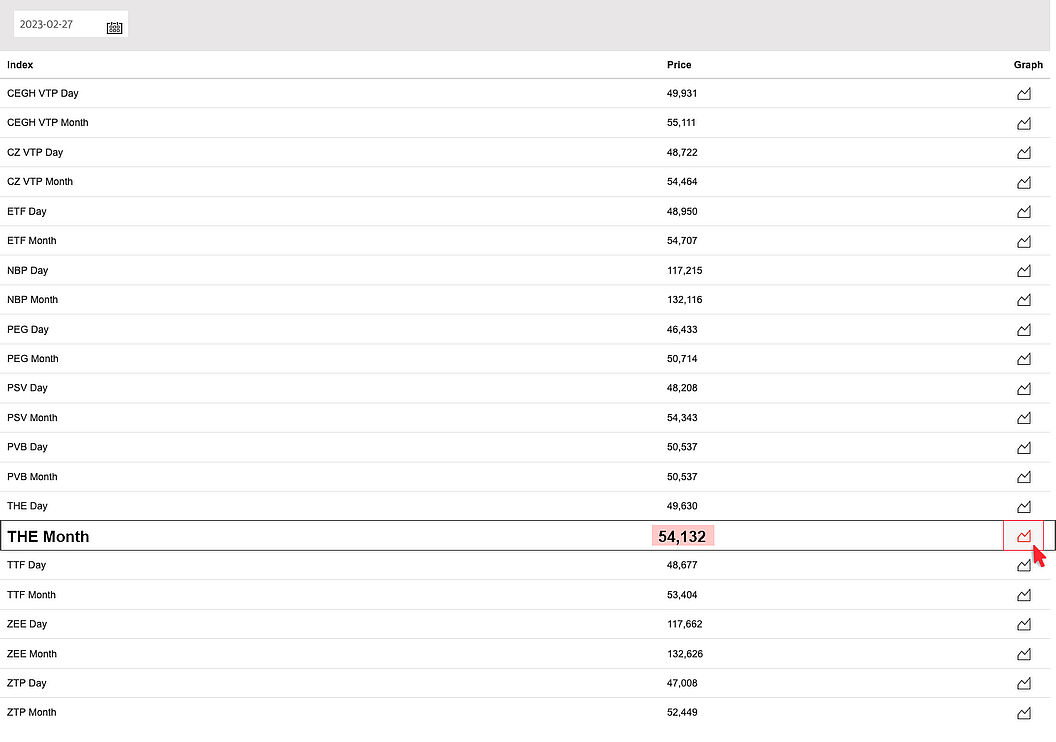Open graph for PEG Day
Image resolution: width=1056 pixels, height=742 pixels.
pos(1024,329)
